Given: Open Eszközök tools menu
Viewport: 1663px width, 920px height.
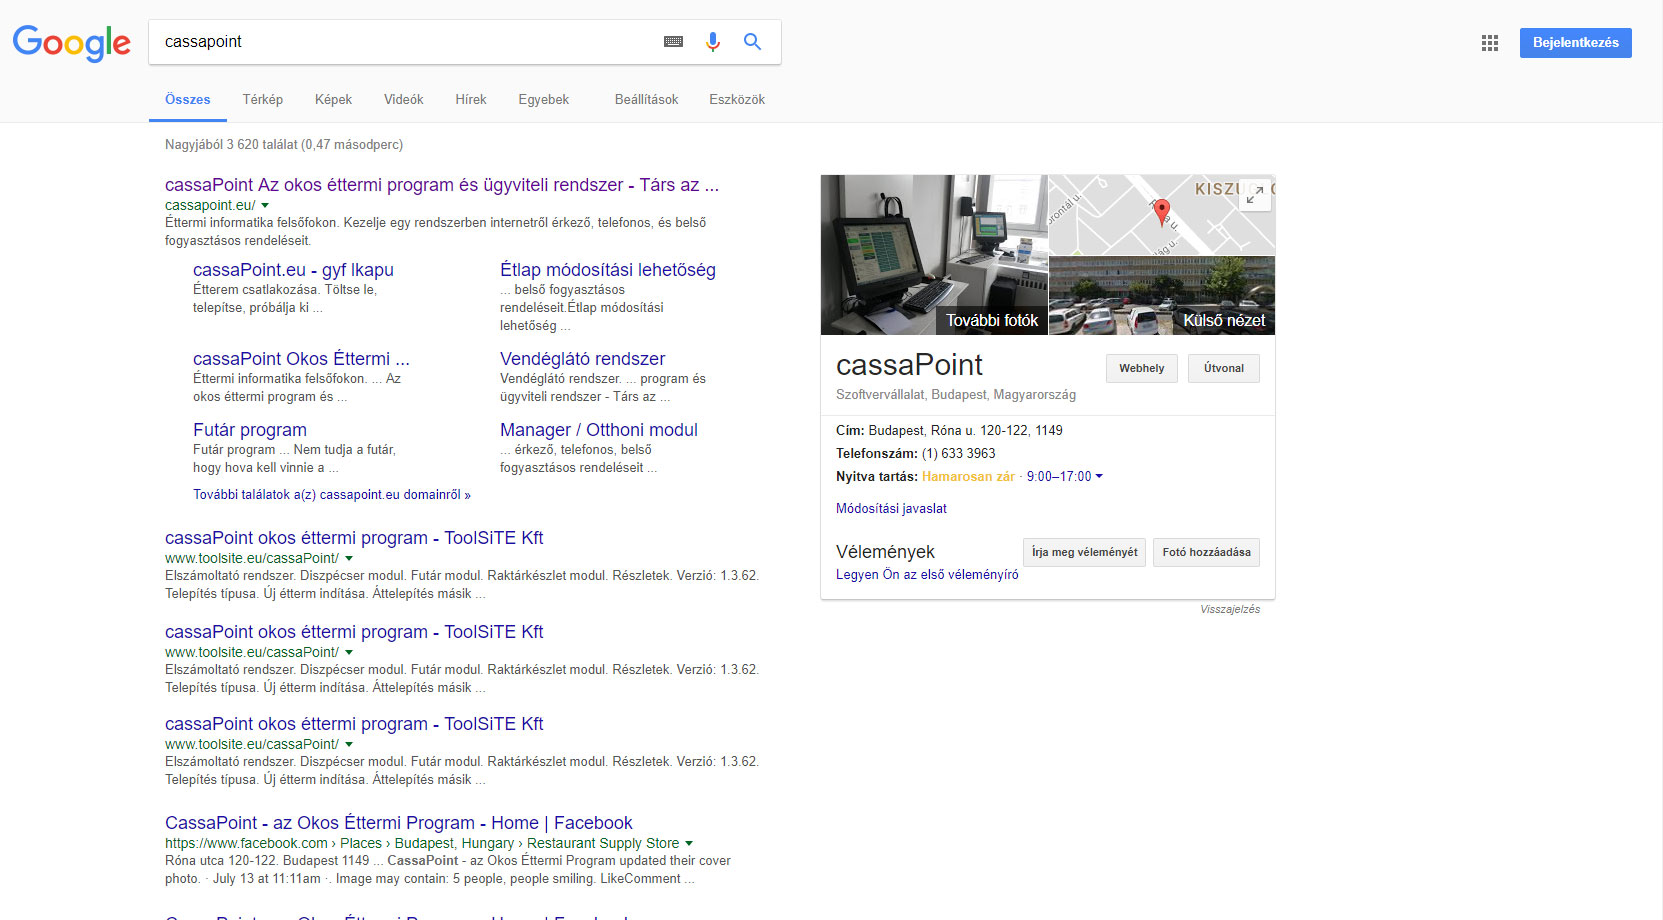Looking at the screenshot, I should point(737,100).
